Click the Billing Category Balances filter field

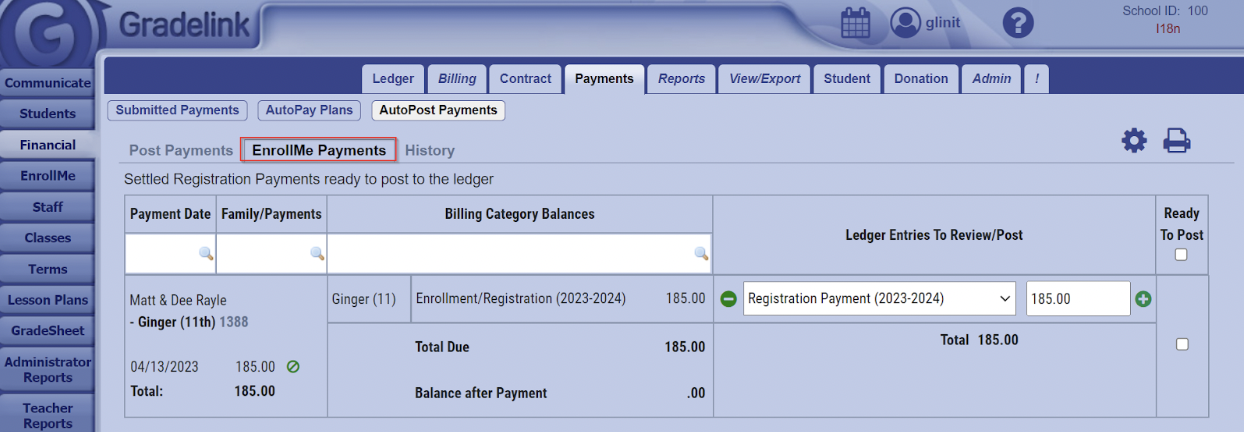(x=518, y=254)
